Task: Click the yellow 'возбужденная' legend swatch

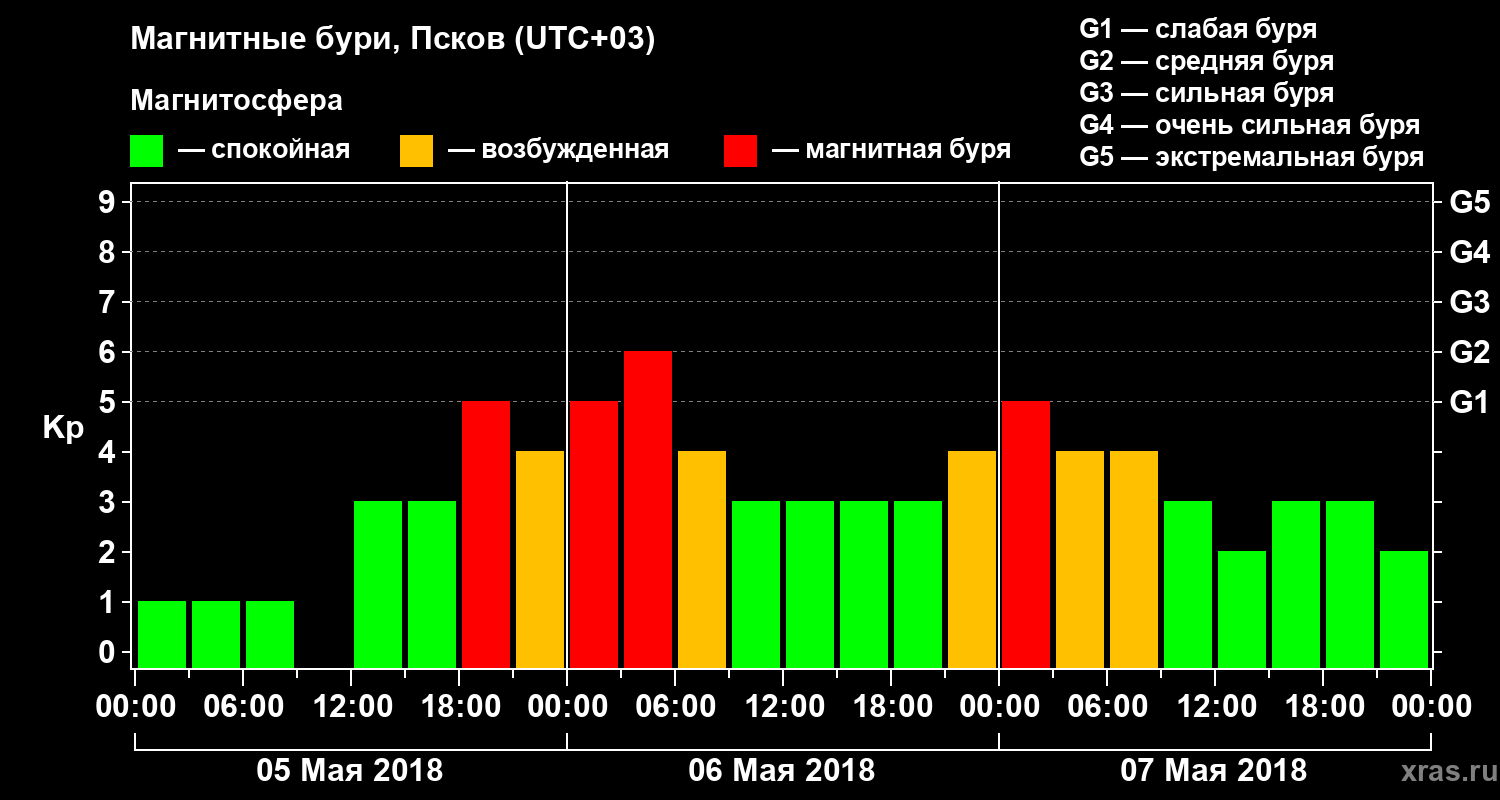Action: pos(417,151)
